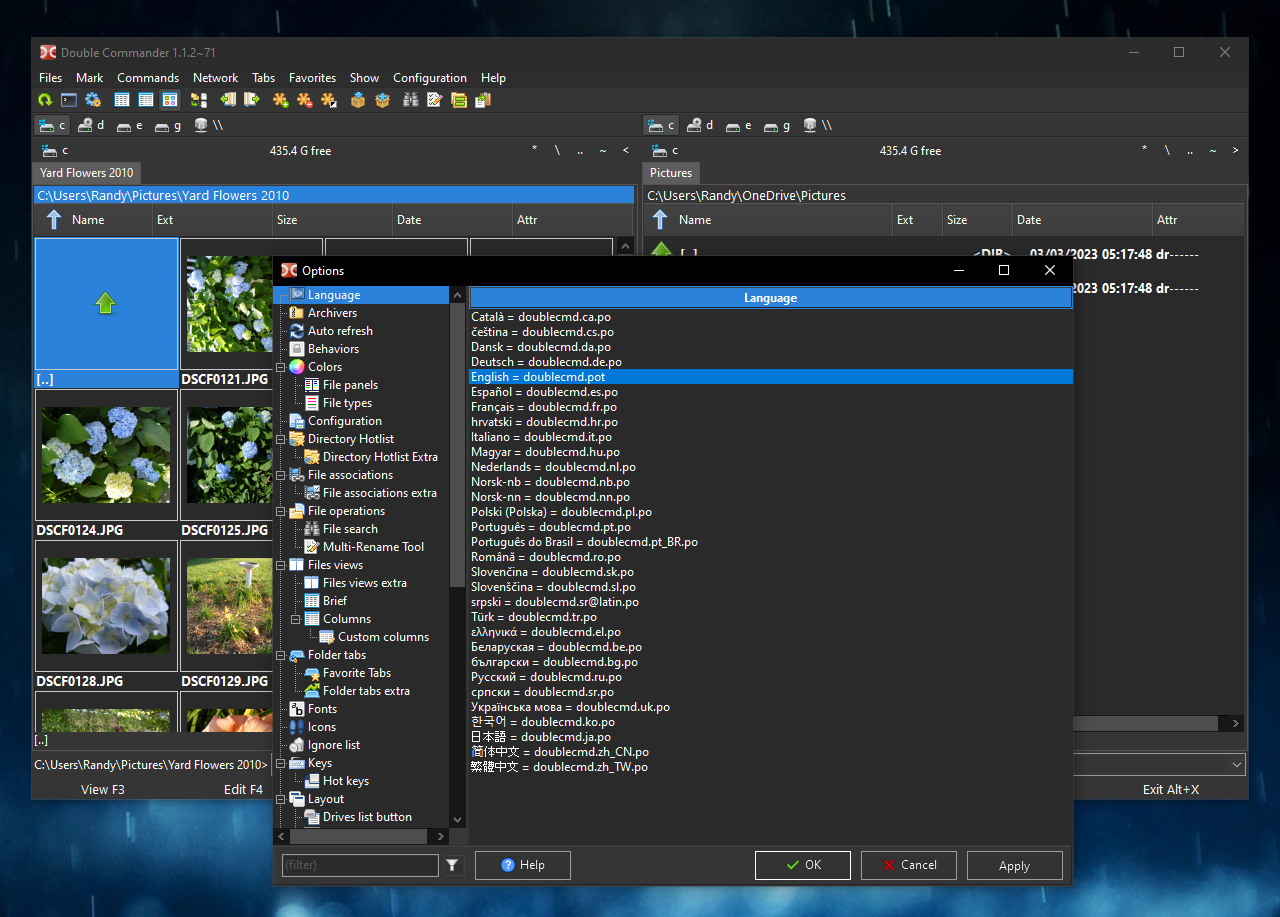This screenshot has height=917, width=1280.
Task: Click the pack files box icon
Action: point(358,100)
